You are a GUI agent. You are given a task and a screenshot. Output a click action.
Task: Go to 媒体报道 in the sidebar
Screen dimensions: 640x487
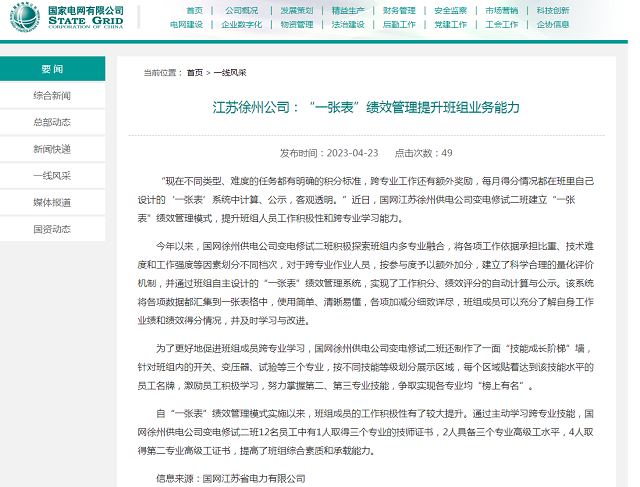point(52,202)
